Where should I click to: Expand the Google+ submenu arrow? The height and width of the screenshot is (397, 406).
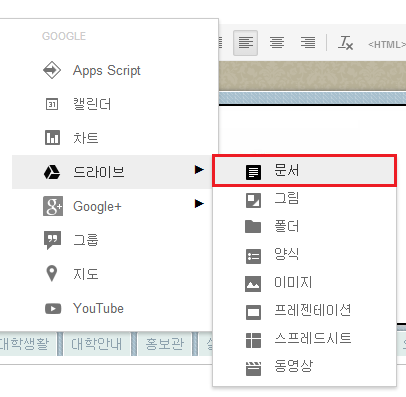tap(199, 203)
